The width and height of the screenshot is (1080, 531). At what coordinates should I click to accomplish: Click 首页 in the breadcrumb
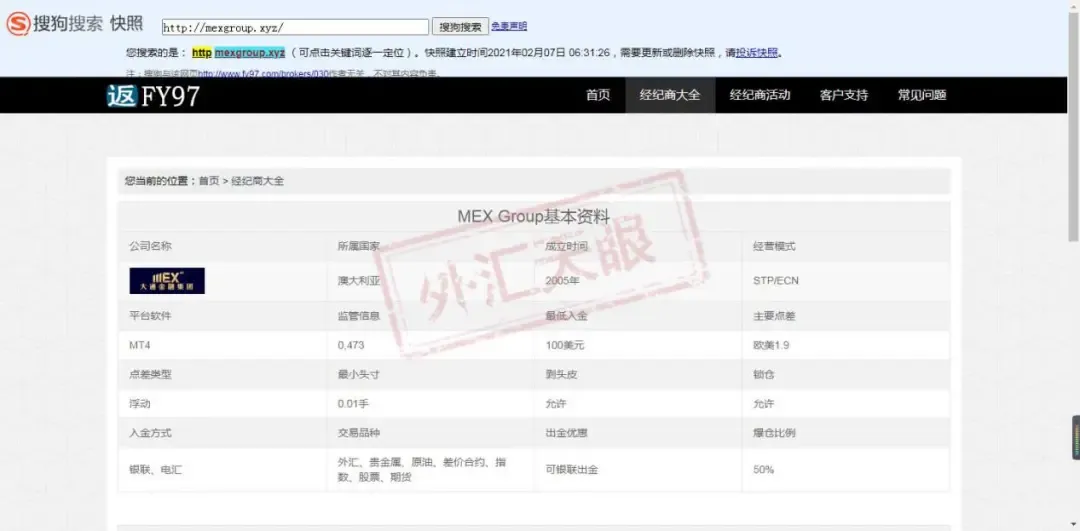(x=209, y=181)
